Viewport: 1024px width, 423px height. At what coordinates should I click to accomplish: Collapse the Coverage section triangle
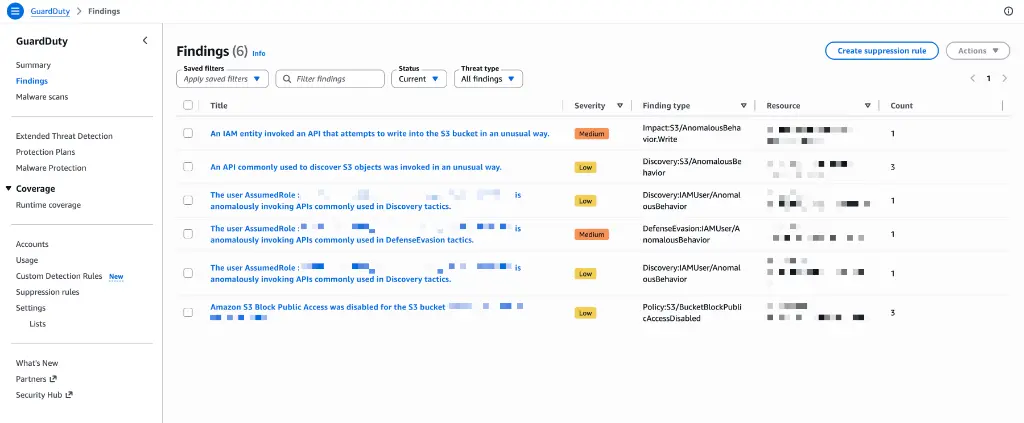tap(9, 189)
